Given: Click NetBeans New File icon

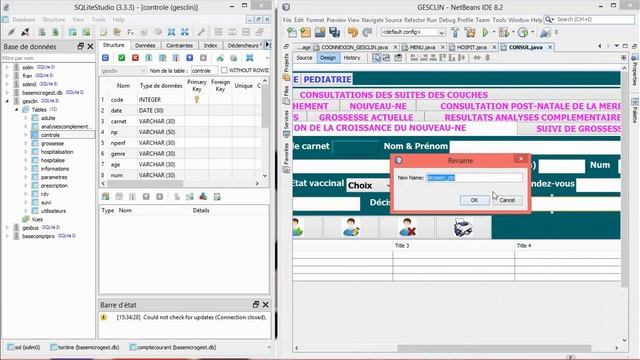Looking at the screenshot, I should [x=292, y=32].
